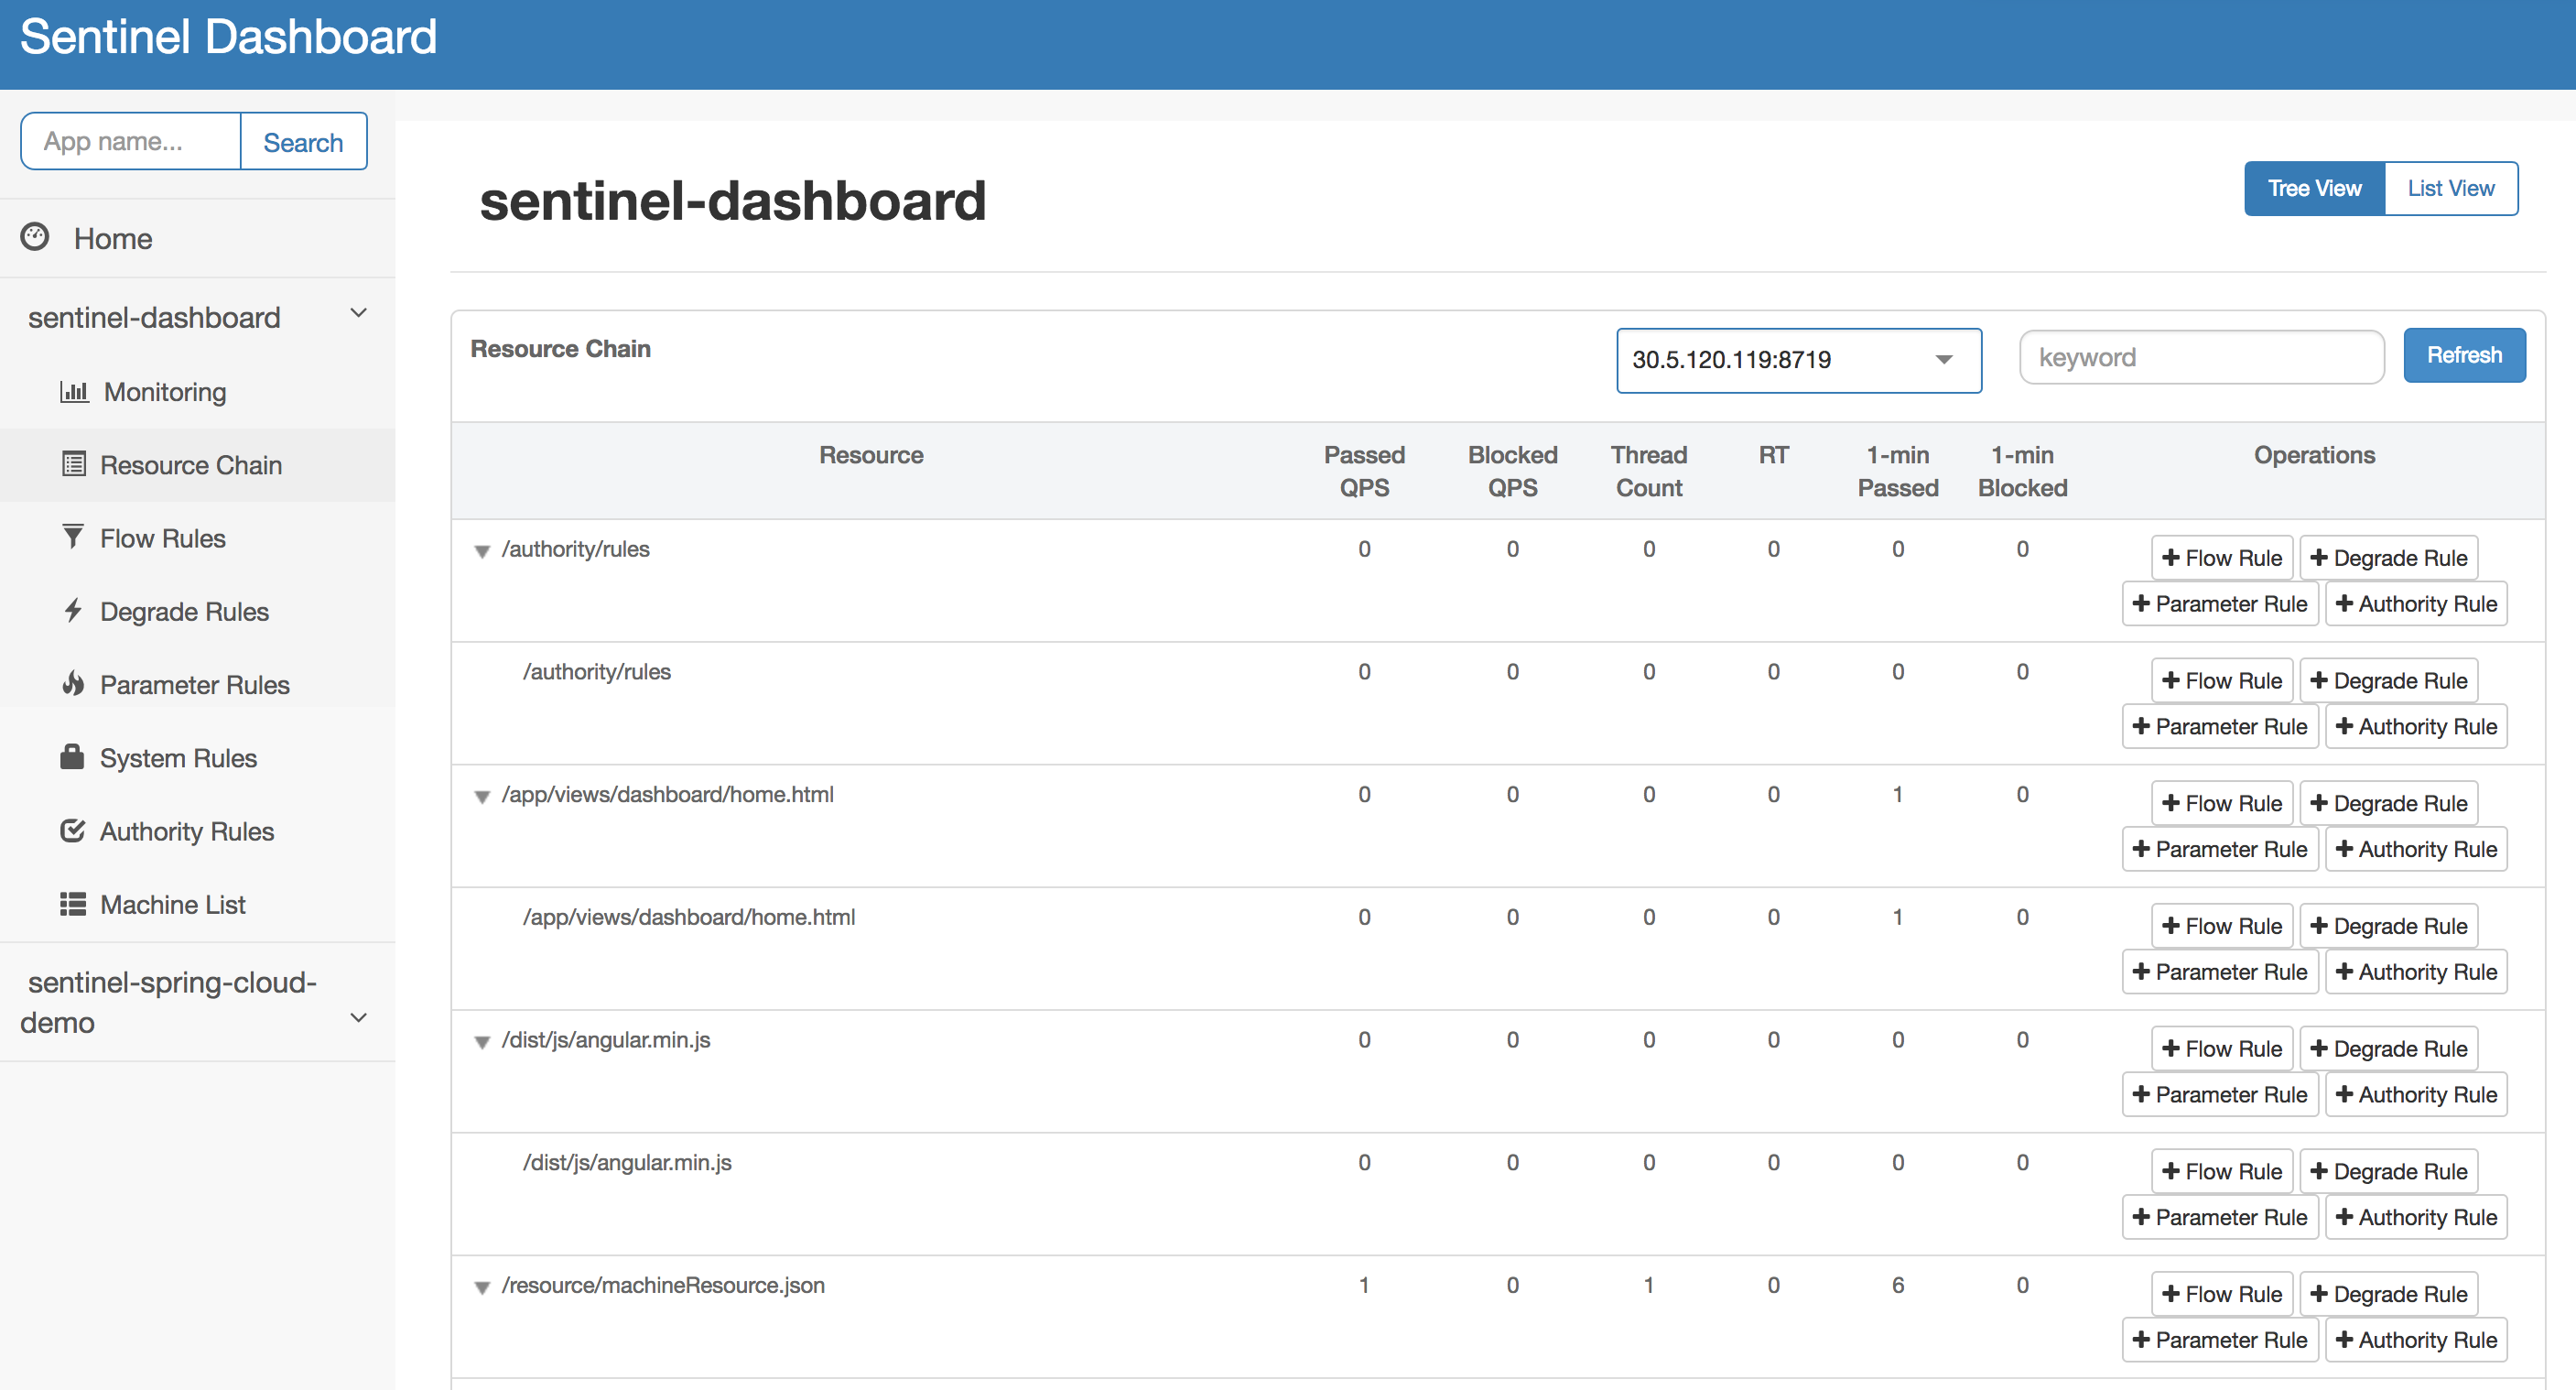This screenshot has height=1390, width=2576.
Task: Switch to List View
Action: [2450, 188]
